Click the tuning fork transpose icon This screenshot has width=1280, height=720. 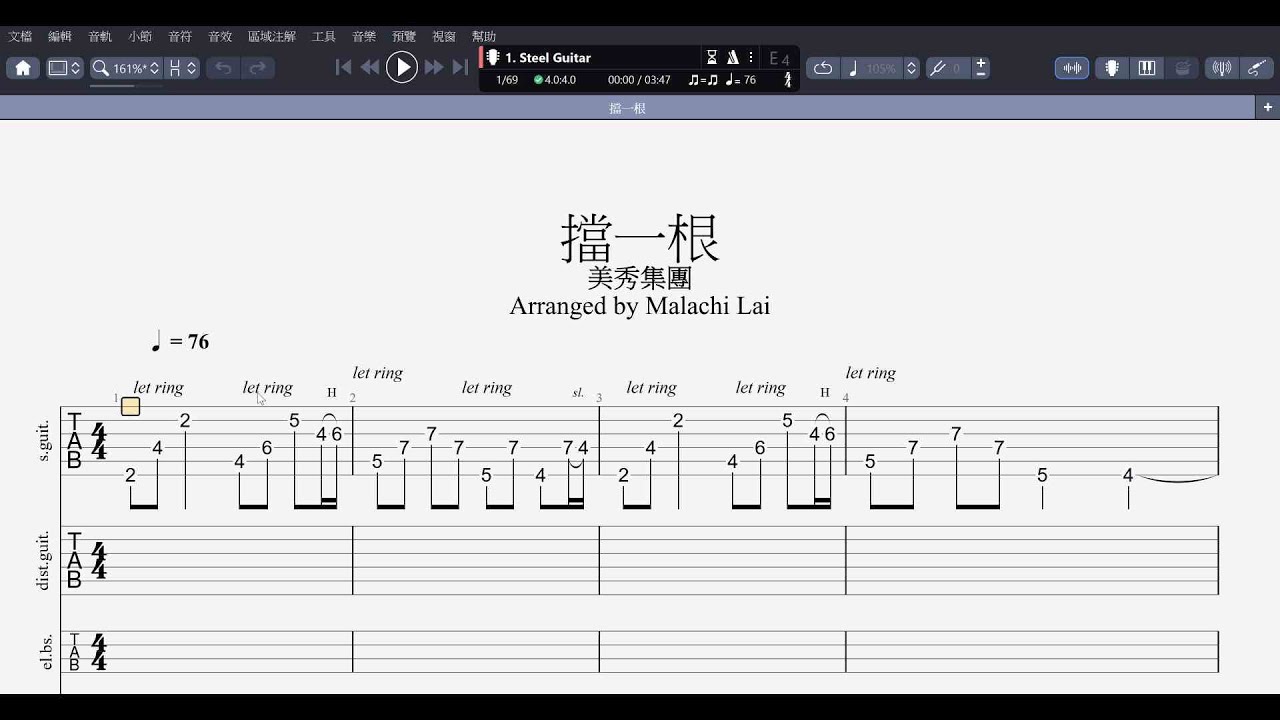tap(937, 68)
